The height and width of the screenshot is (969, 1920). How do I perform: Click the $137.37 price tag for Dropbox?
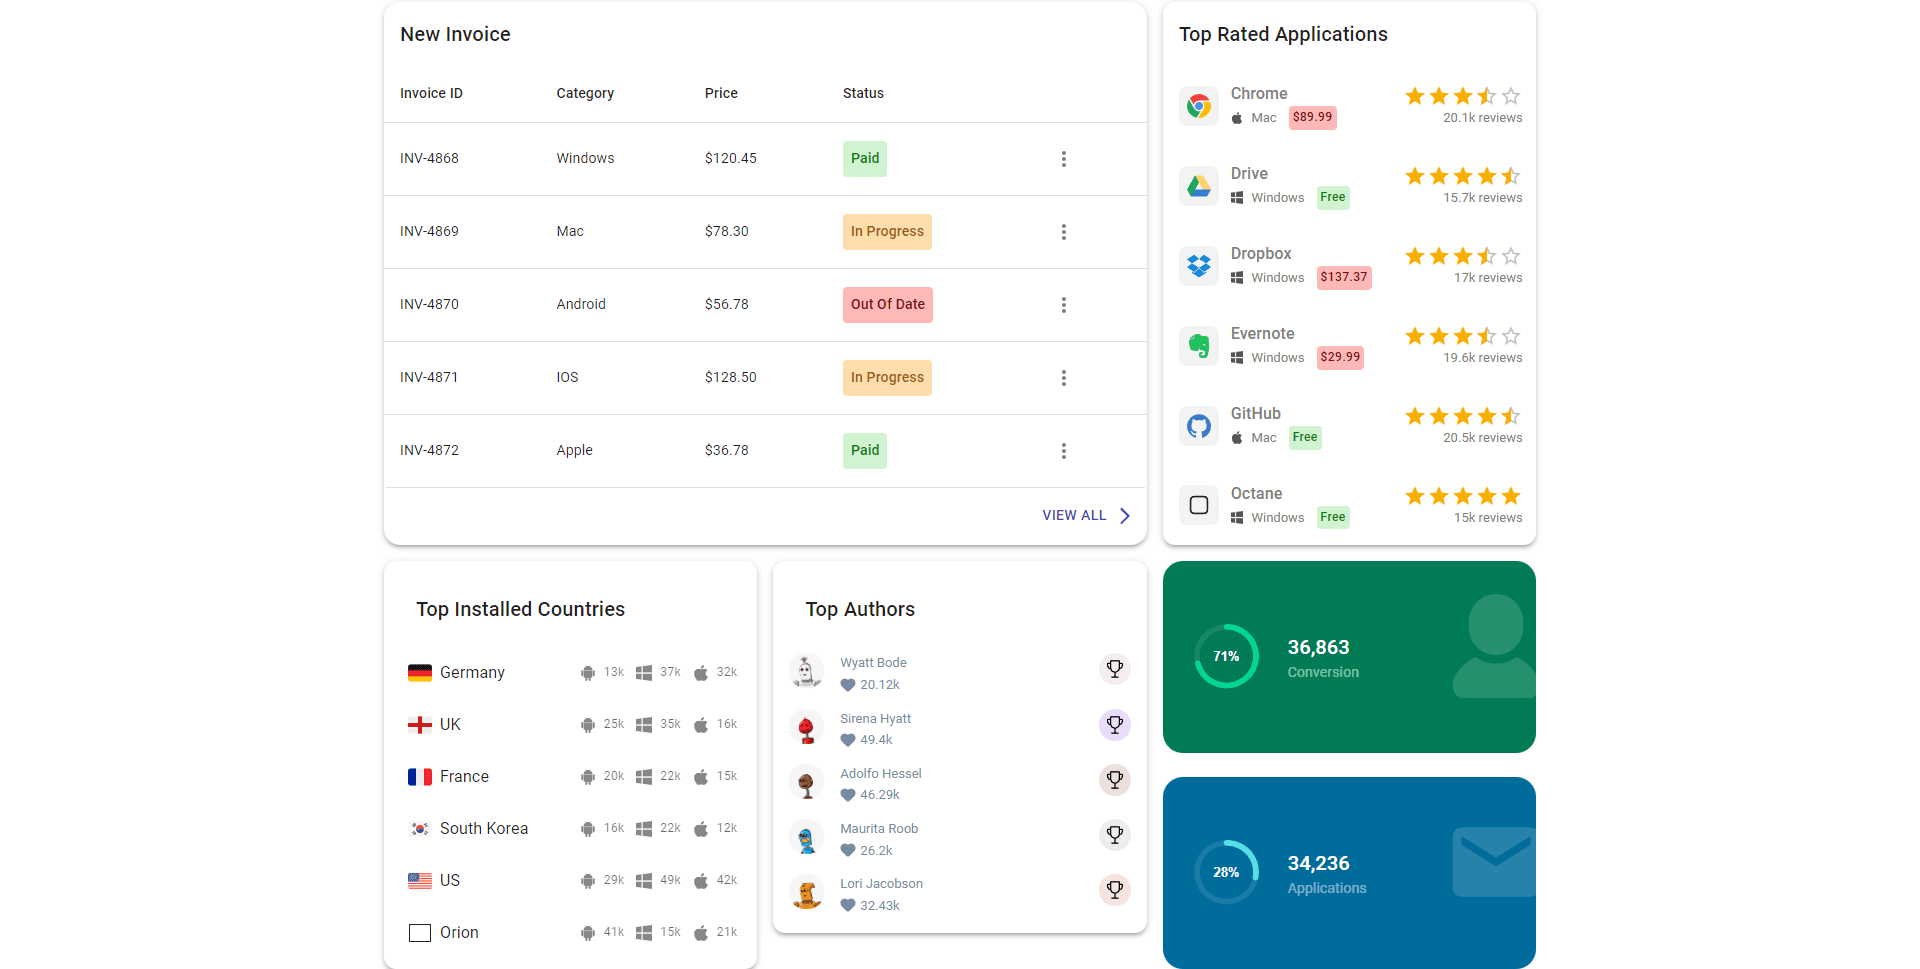click(x=1344, y=278)
